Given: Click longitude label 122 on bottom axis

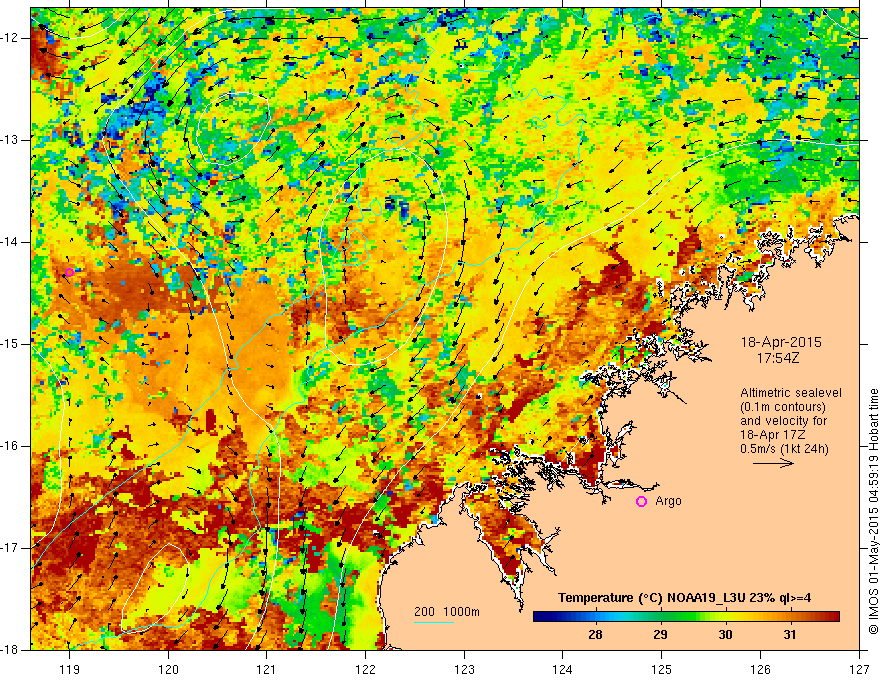Looking at the screenshot, I should [365, 669].
